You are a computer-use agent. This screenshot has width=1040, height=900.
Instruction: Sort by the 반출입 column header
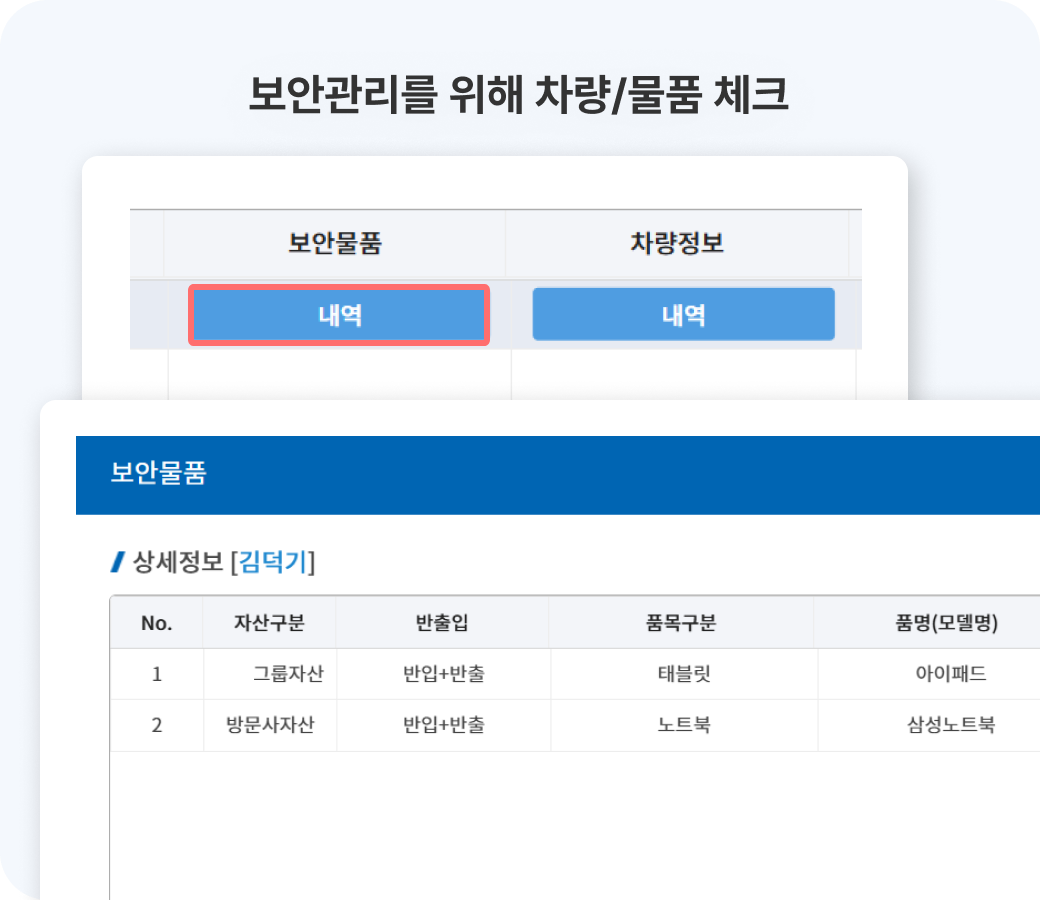point(442,623)
